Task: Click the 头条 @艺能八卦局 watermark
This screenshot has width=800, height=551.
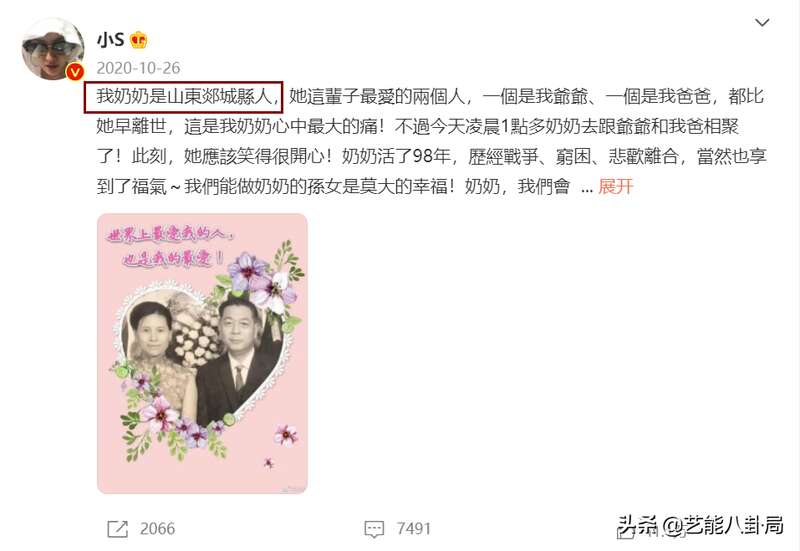Action: [x=701, y=525]
